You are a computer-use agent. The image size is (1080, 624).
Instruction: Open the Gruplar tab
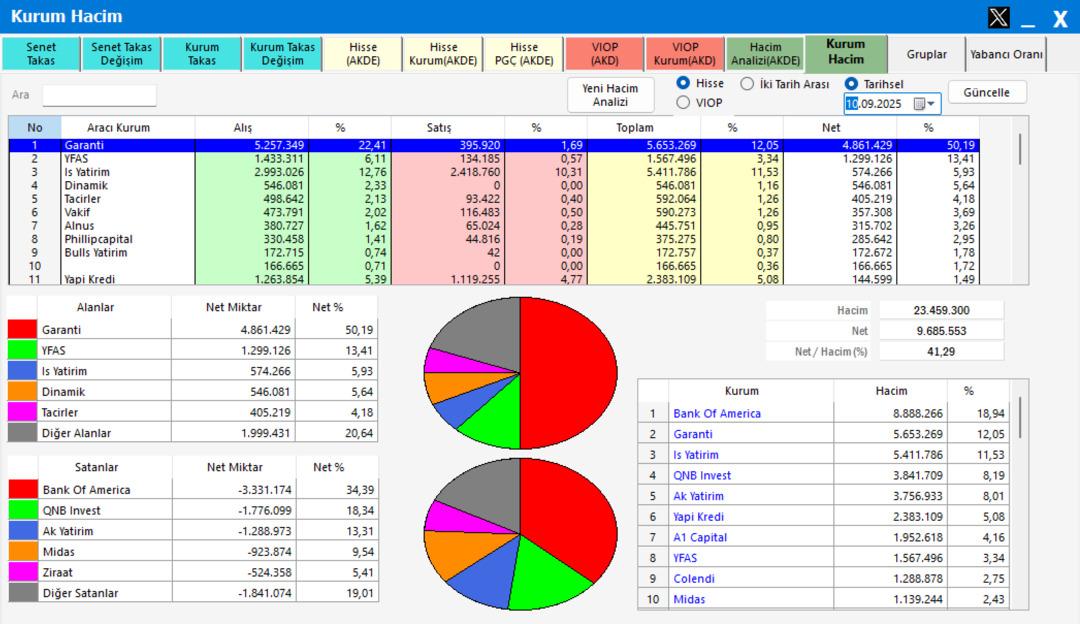(926, 54)
